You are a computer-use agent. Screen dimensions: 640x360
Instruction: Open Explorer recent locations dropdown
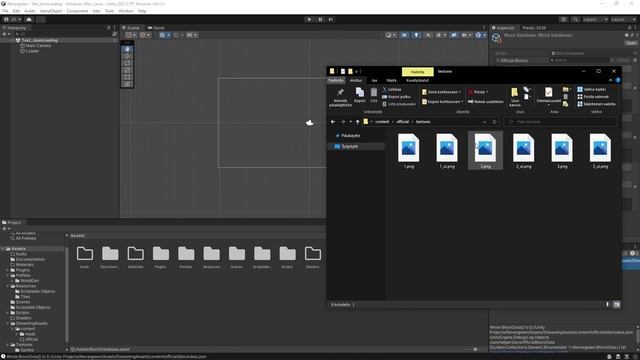[350, 122]
